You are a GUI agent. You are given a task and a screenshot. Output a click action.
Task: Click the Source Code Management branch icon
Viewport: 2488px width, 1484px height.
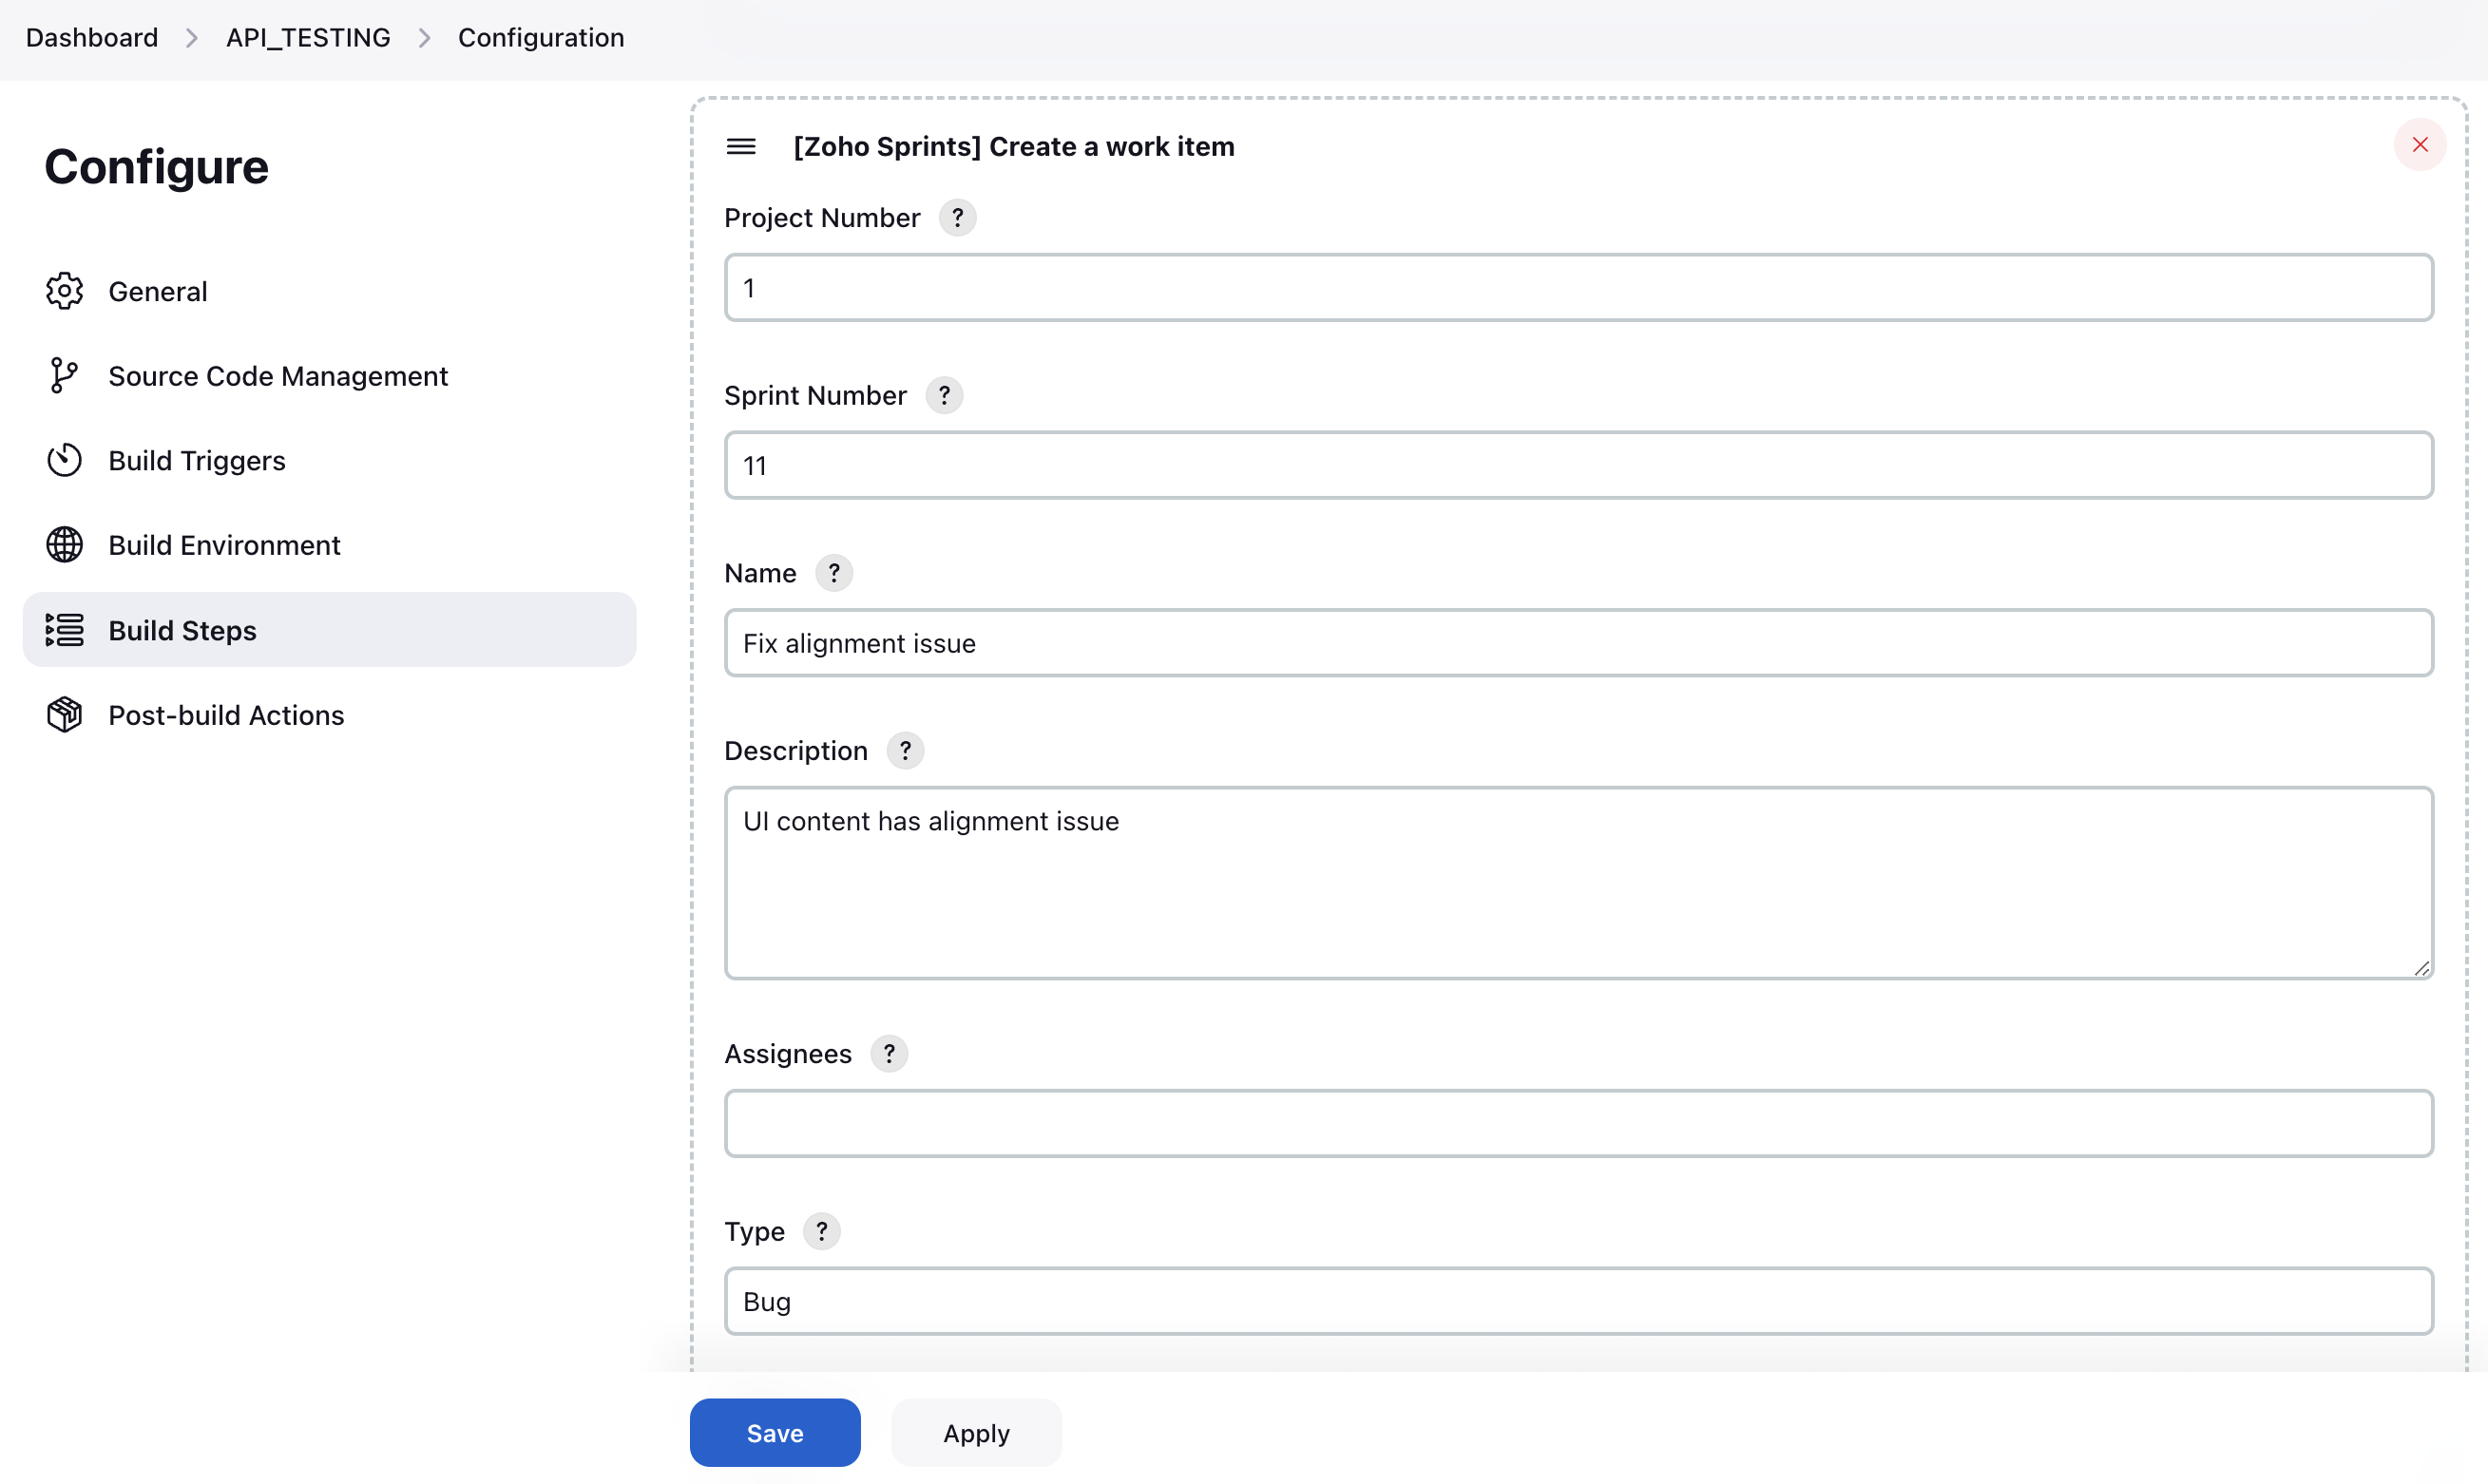click(64, 376)
